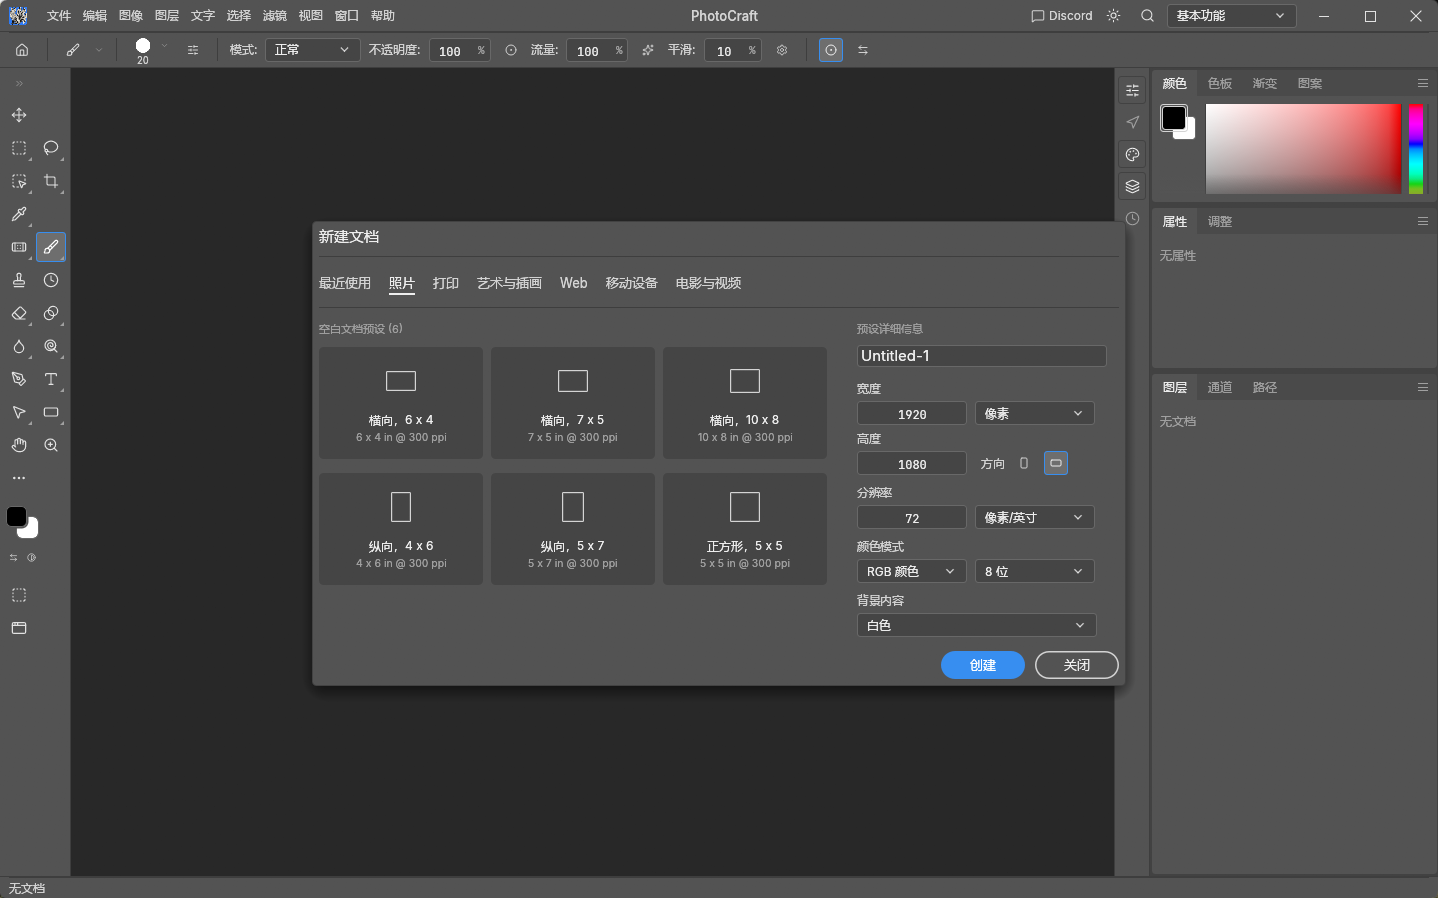
Task: Click the 关闭 button in the dialog
Action: click(x=1077, y=665)
